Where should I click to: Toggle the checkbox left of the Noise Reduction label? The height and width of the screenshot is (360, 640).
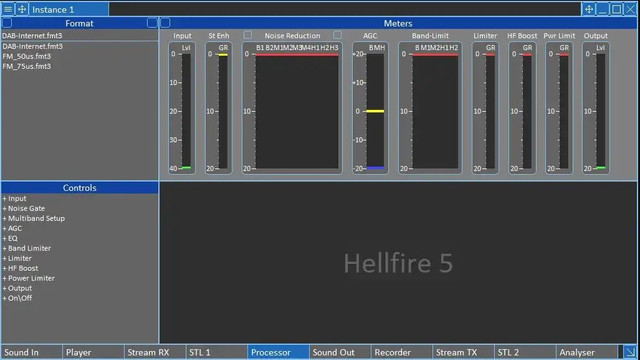[x=247, y=35]
